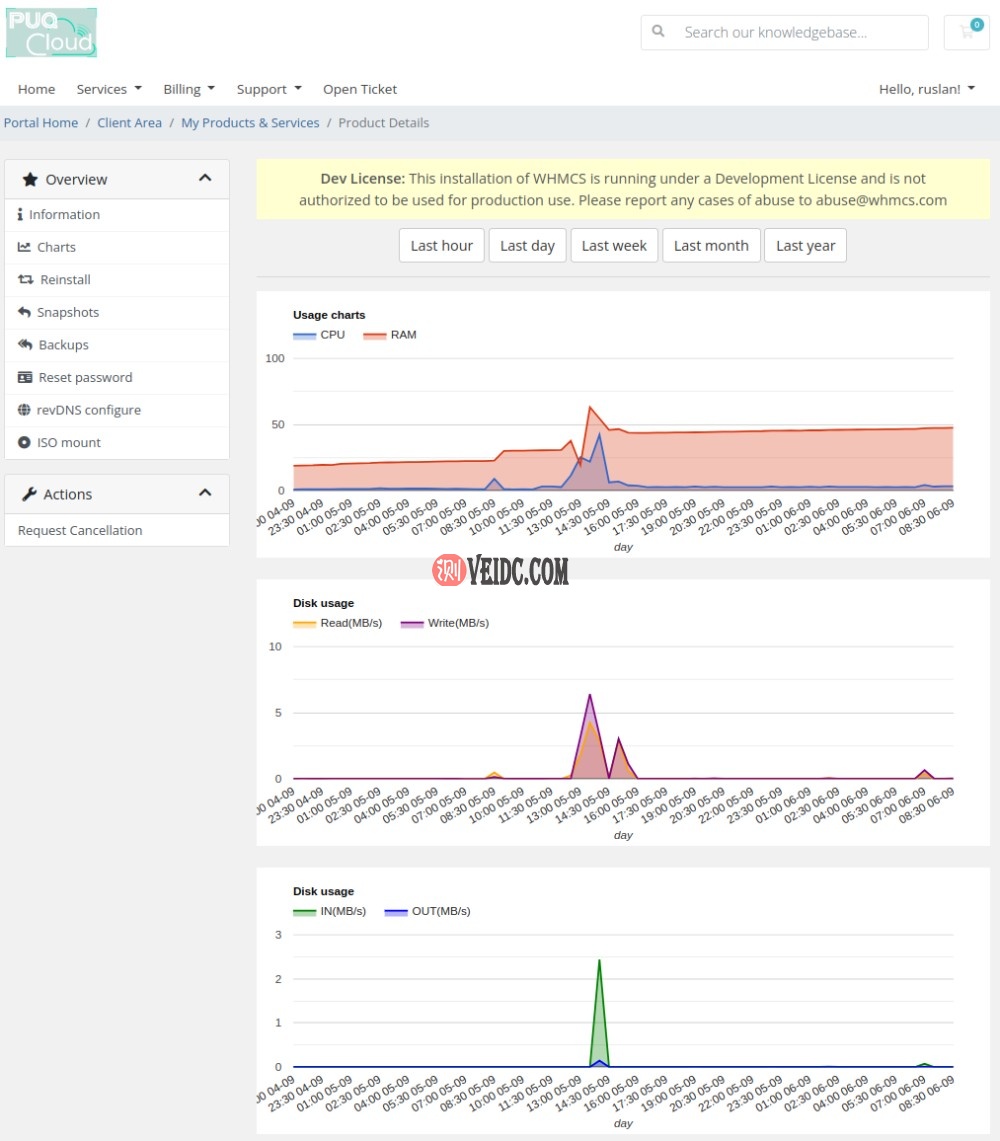Image resolution: width=1000 pixels, height=1141 pixels.
Task: Go to Open Ticket page
Action: click(360, 89)
